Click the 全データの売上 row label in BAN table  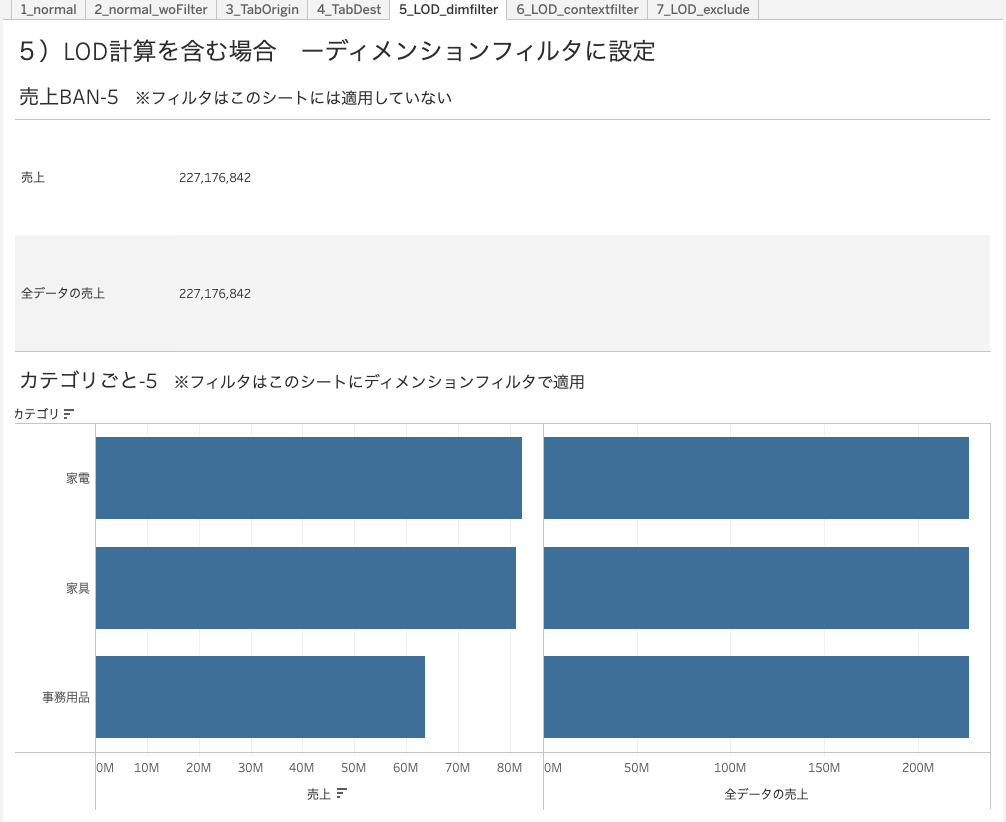tap(63, 293)
